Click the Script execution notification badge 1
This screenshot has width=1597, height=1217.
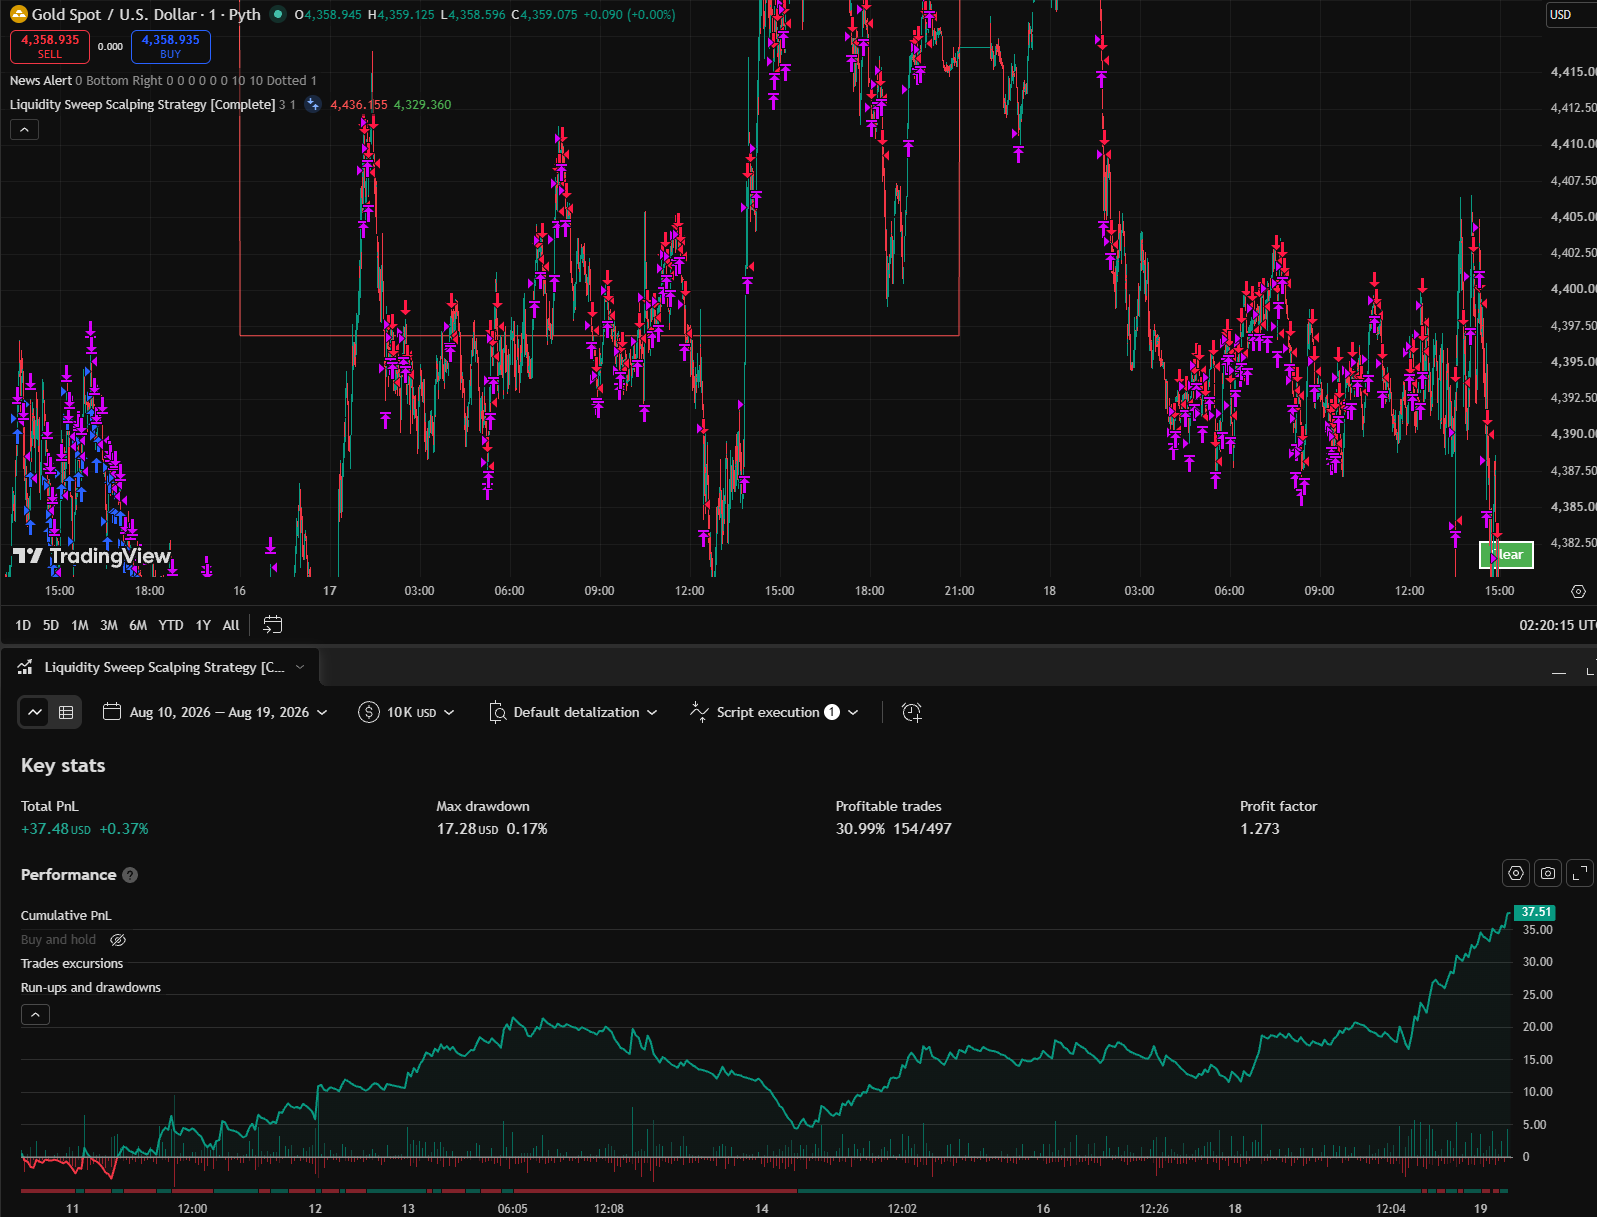click(832, 712)
